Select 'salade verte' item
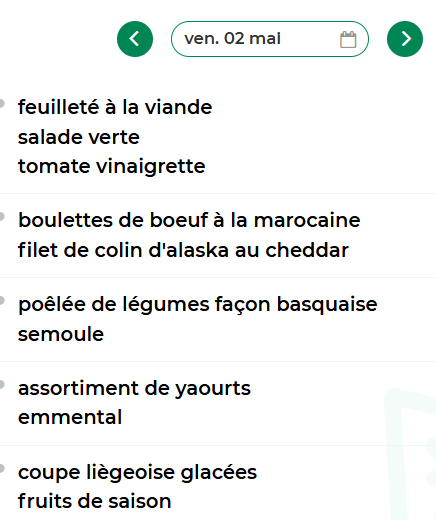This screenshot has width=436, height=520. tap(79, 137)
